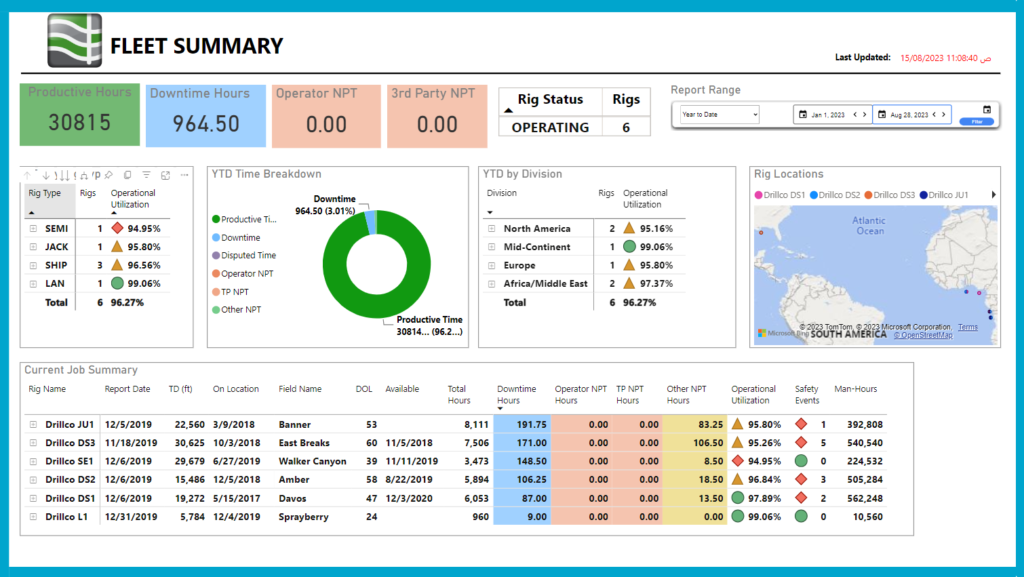The width and height of the screenshot is (1024, 577).
Task: Click the Sprayberry field name cell
Action: pyautogui.click(x=304, y=516)
